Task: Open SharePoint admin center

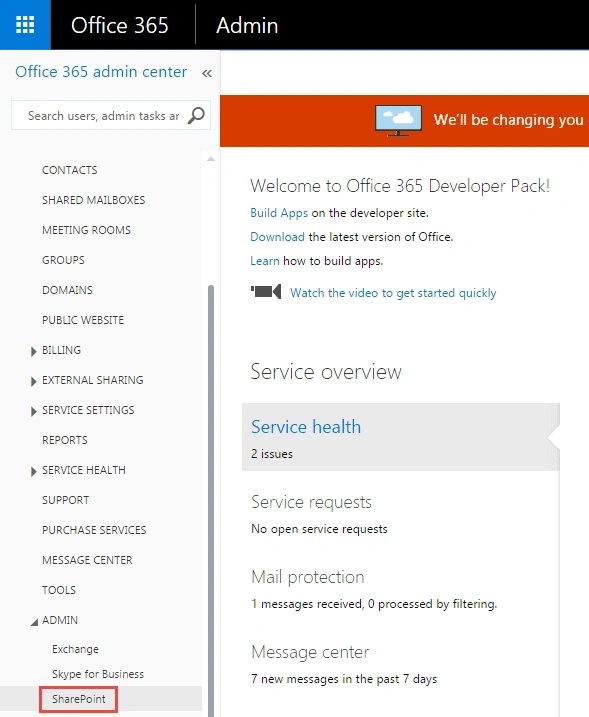Action: coord(79,699)
